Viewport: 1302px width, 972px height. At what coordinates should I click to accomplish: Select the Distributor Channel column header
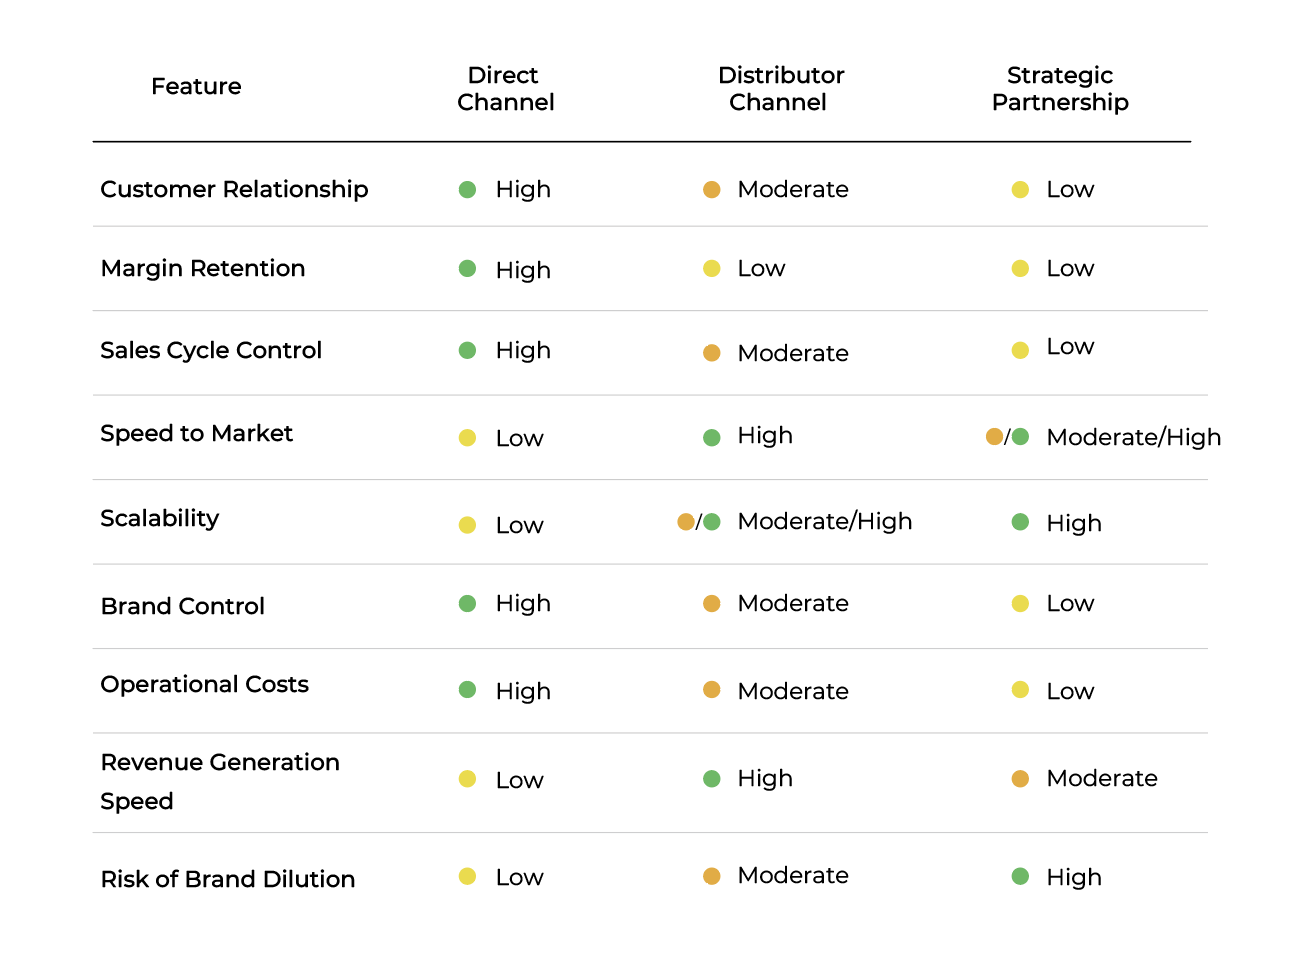(780, 88)
